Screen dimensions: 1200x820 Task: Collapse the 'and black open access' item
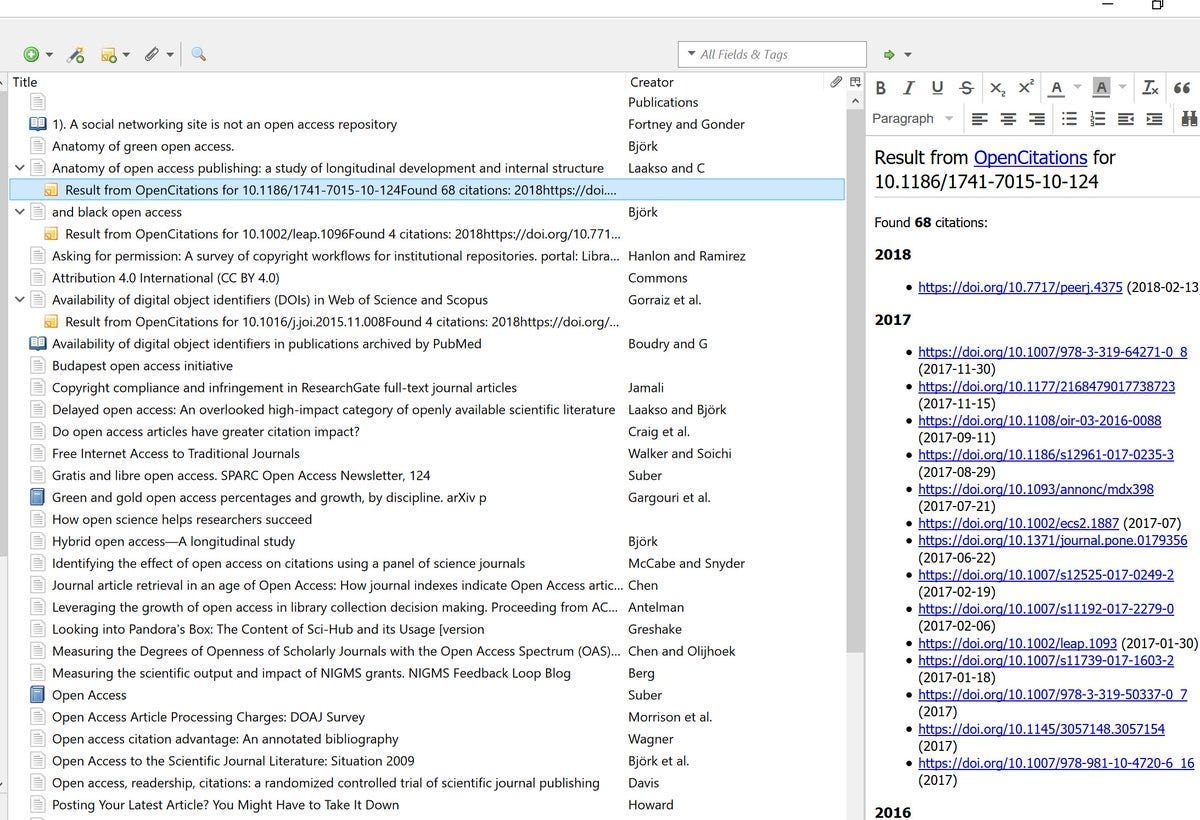click(20, 212)
